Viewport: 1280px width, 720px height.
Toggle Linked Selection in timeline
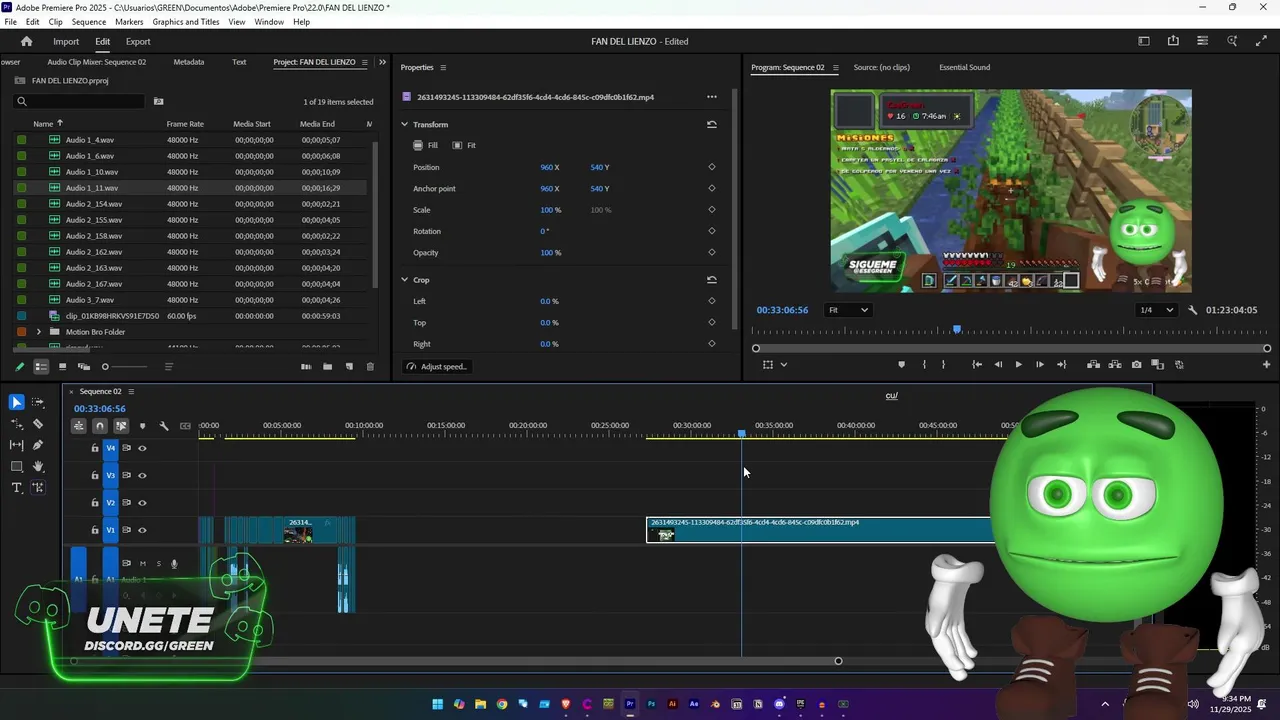pyautogui.click(x=121, y=426)
